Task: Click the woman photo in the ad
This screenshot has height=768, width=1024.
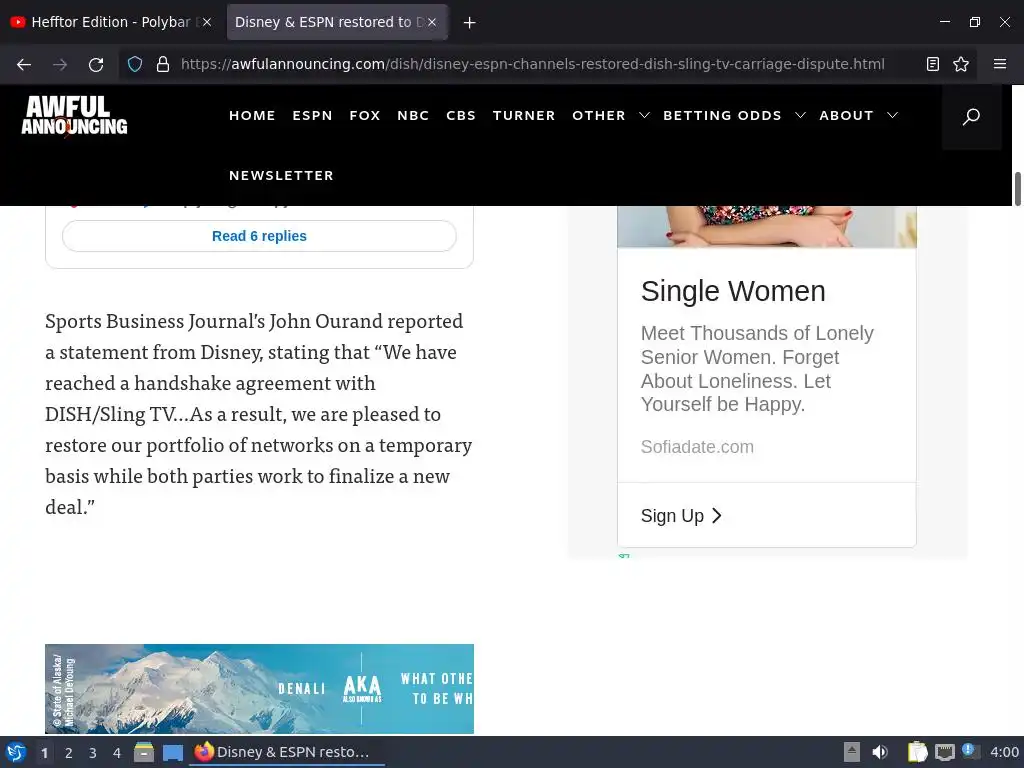Action: [x=767, y=227]
